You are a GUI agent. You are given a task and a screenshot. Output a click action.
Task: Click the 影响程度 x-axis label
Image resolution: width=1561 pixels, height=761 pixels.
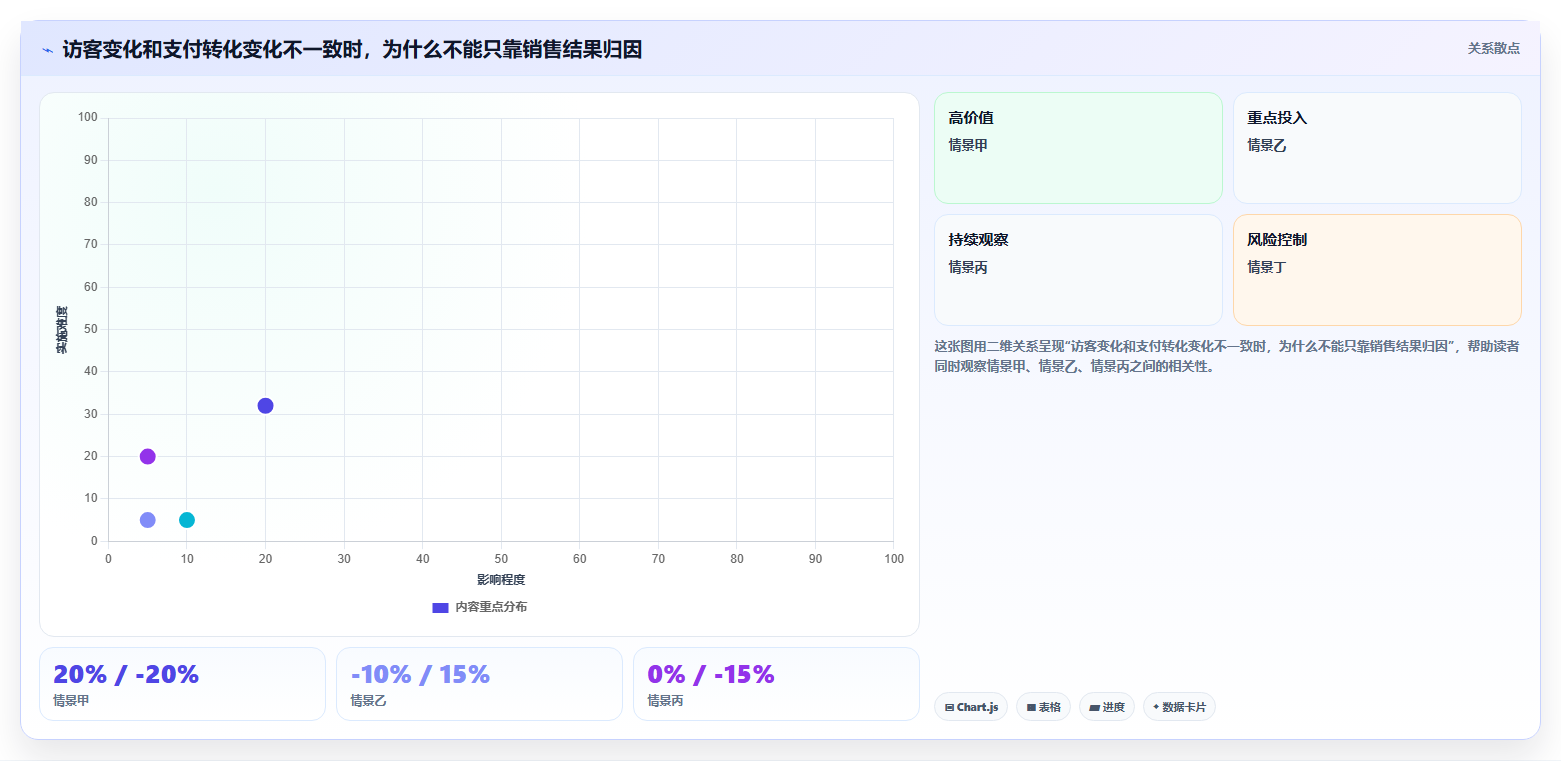501,580
